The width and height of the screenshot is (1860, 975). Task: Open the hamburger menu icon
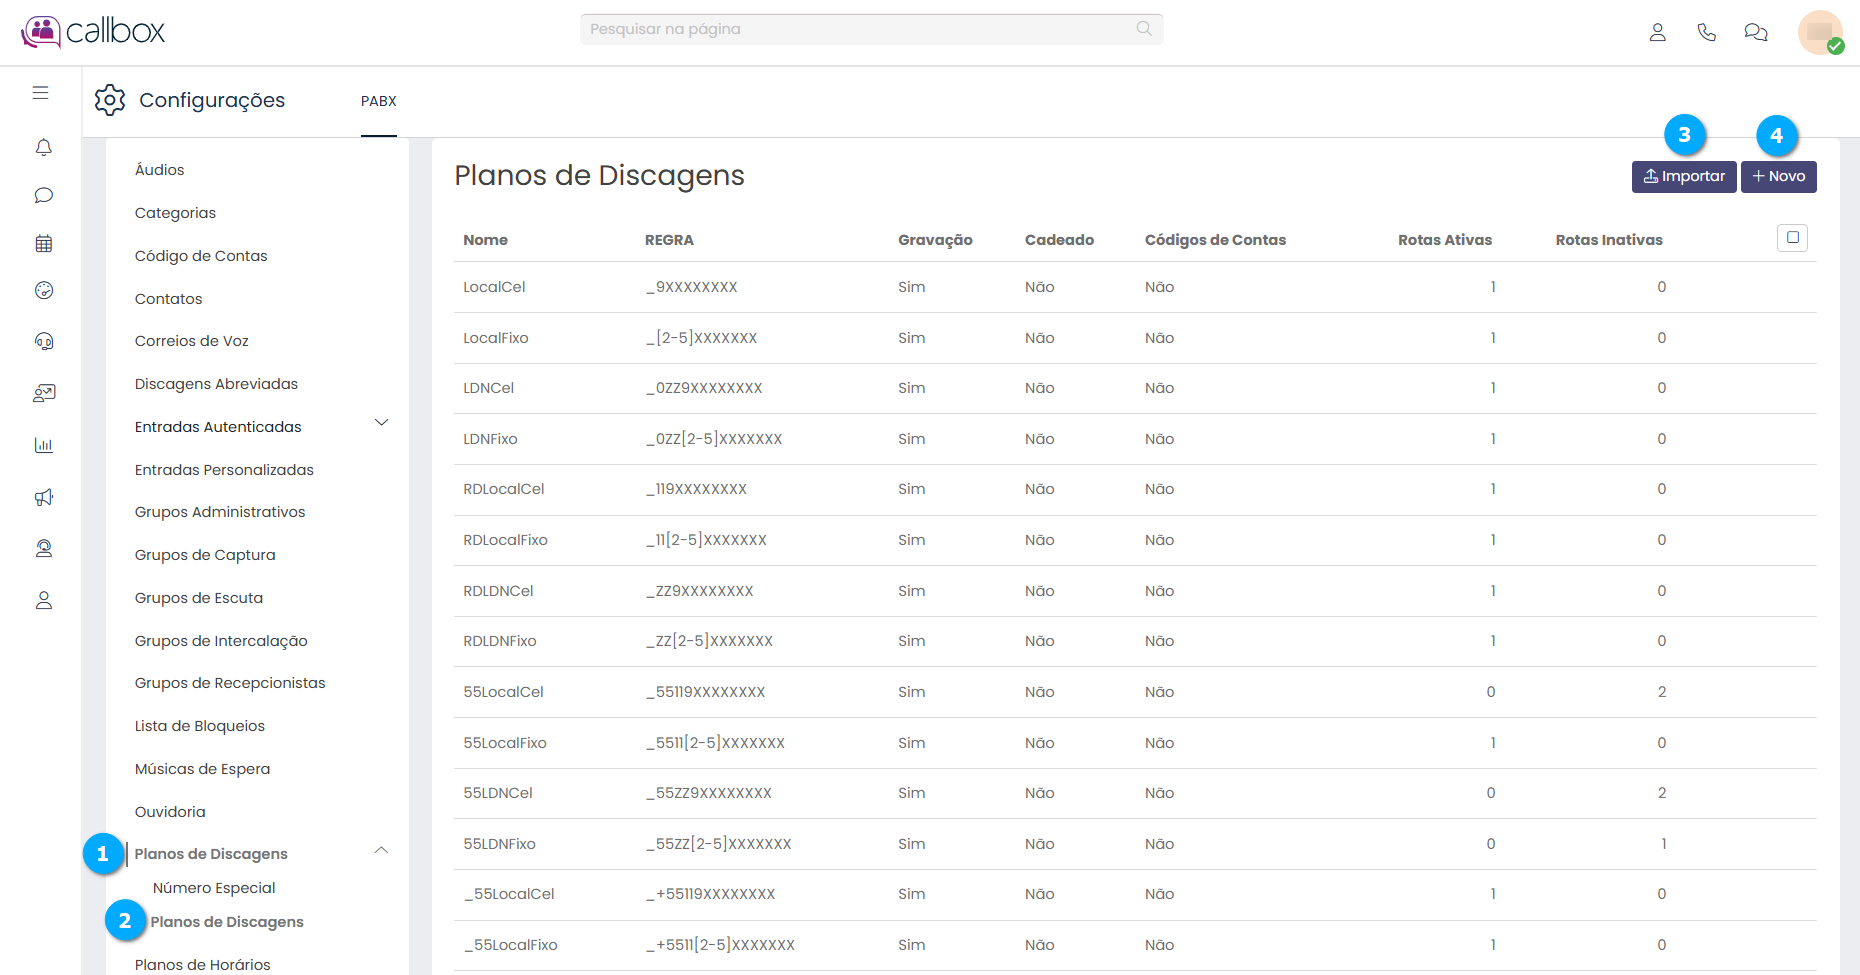tap(40, 93)
